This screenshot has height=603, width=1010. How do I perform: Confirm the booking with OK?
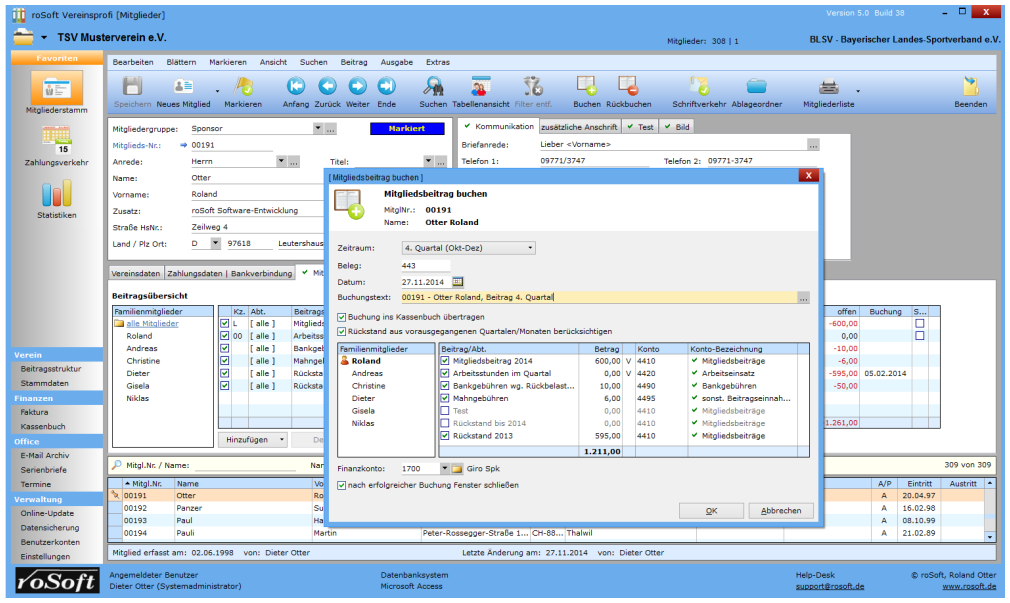711,511
